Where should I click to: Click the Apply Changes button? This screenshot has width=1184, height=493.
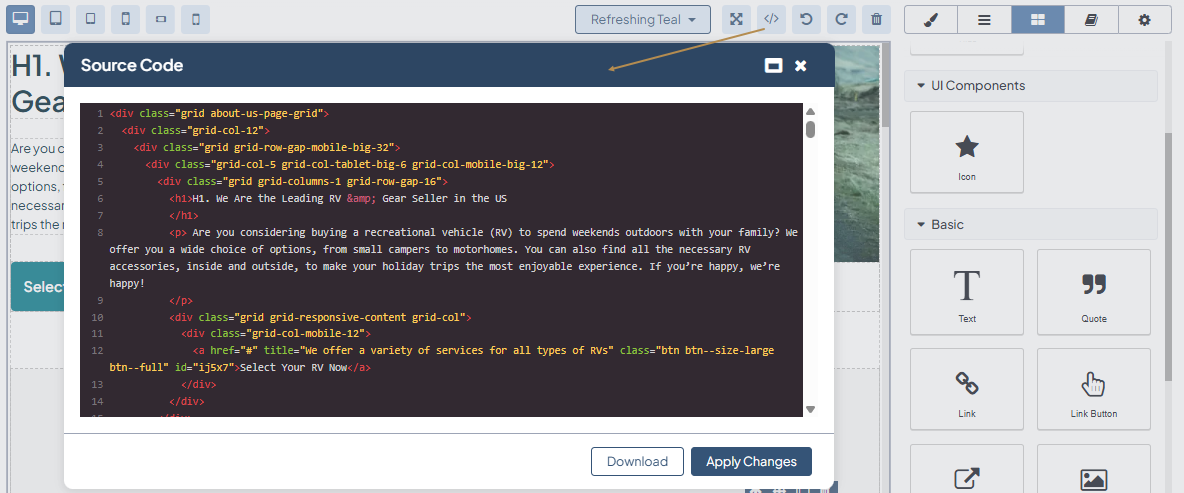[x=751, y=461]
